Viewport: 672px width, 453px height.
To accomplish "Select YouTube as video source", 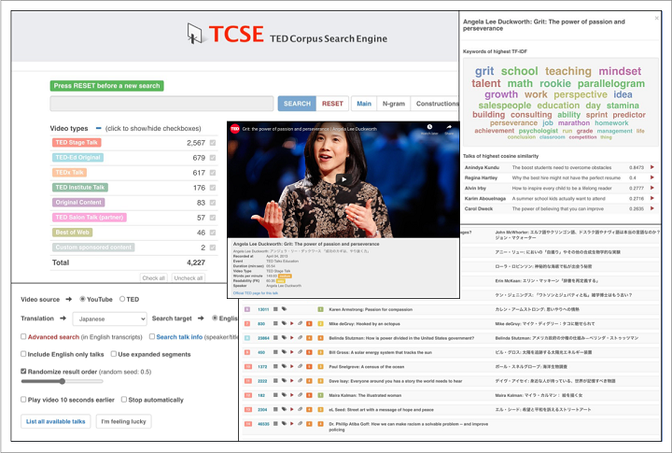I will 82,299.
